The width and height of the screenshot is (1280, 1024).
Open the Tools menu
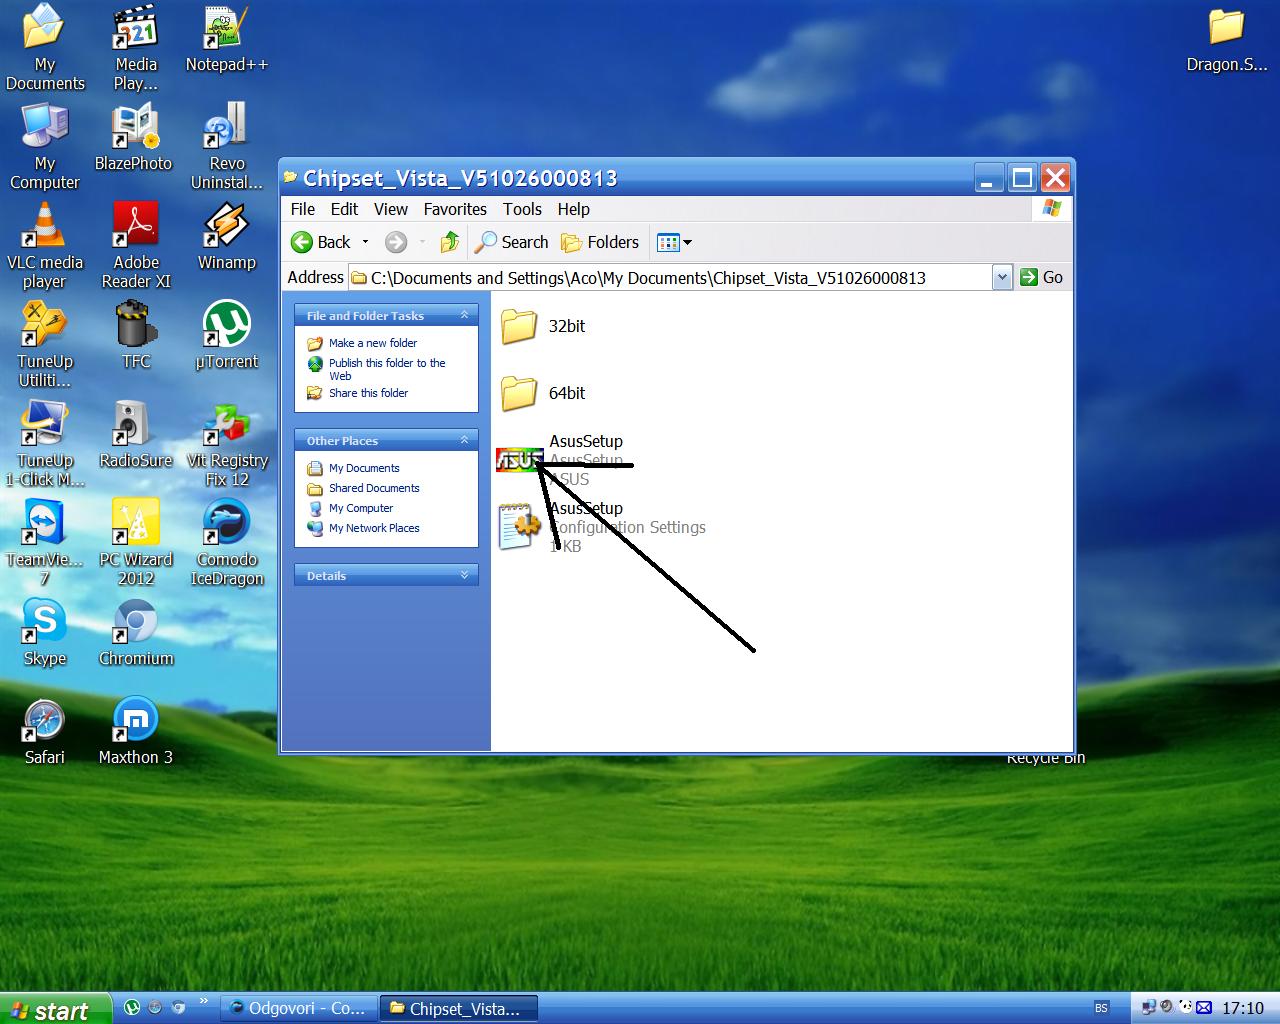pos(522,209)
